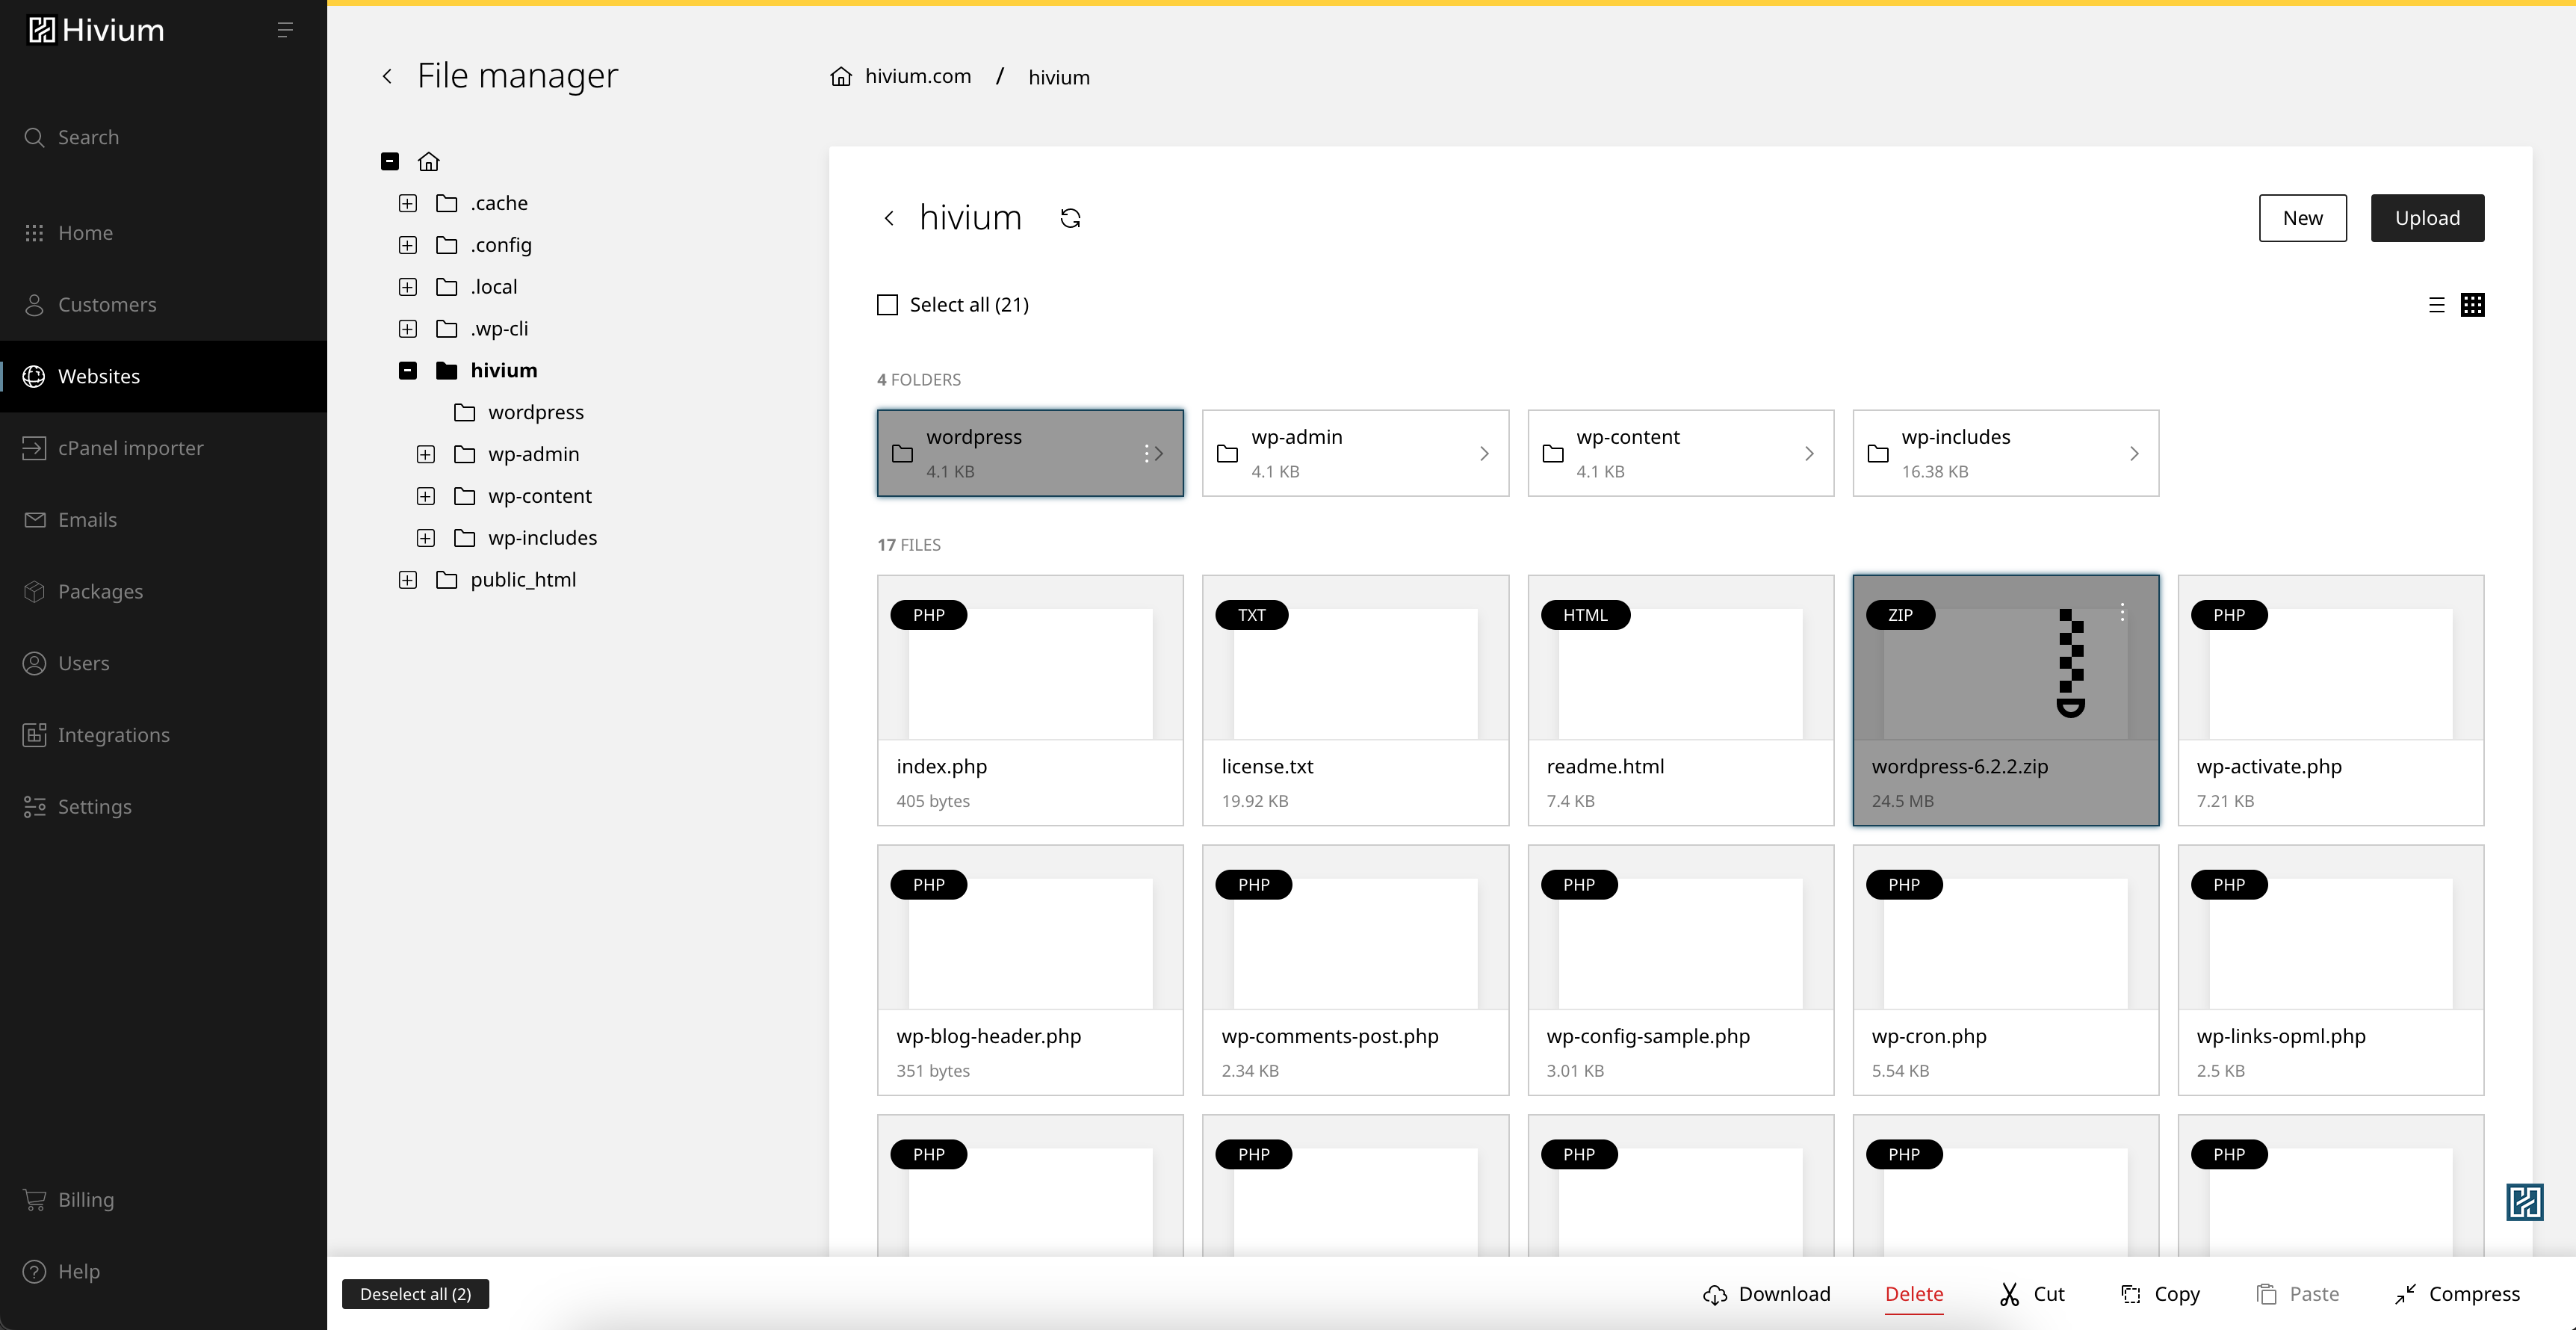
Task: Open the Hivium chat widget icon
Action: [x=2524, y=1202]
